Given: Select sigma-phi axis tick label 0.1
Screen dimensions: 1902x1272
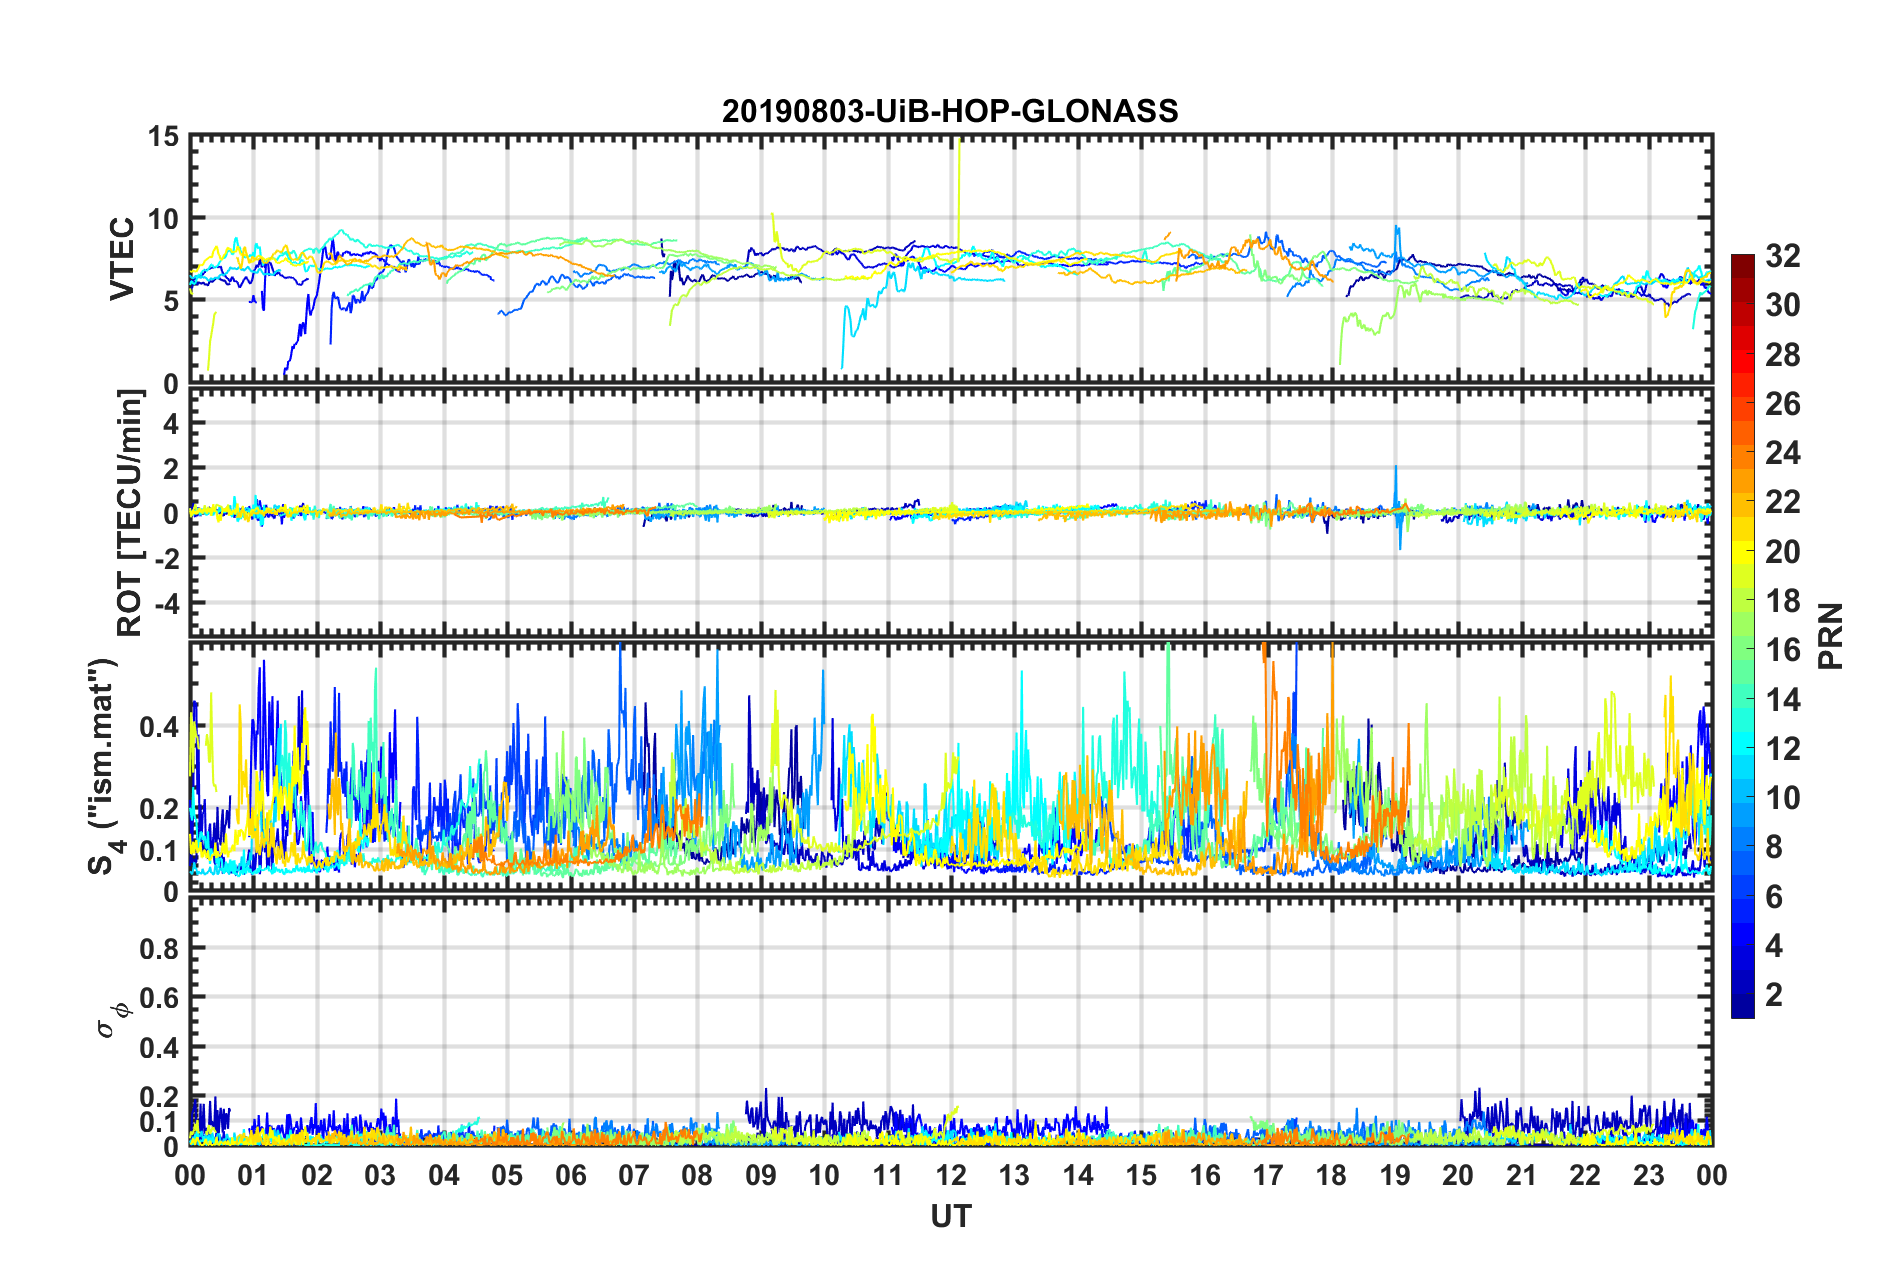Looking at the screenshot, I should [160, 1123].
